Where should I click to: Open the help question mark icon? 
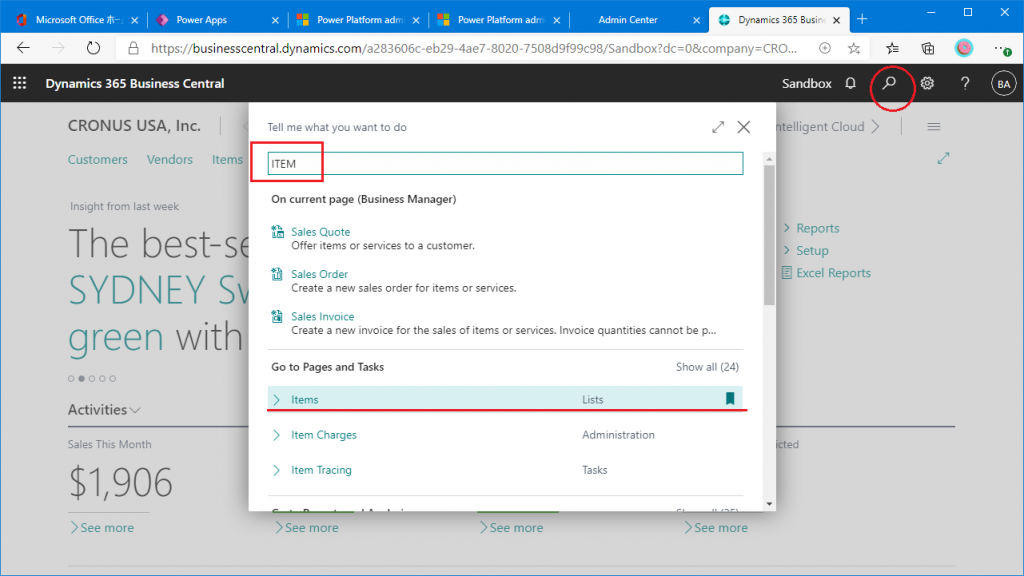coord(965,83)
